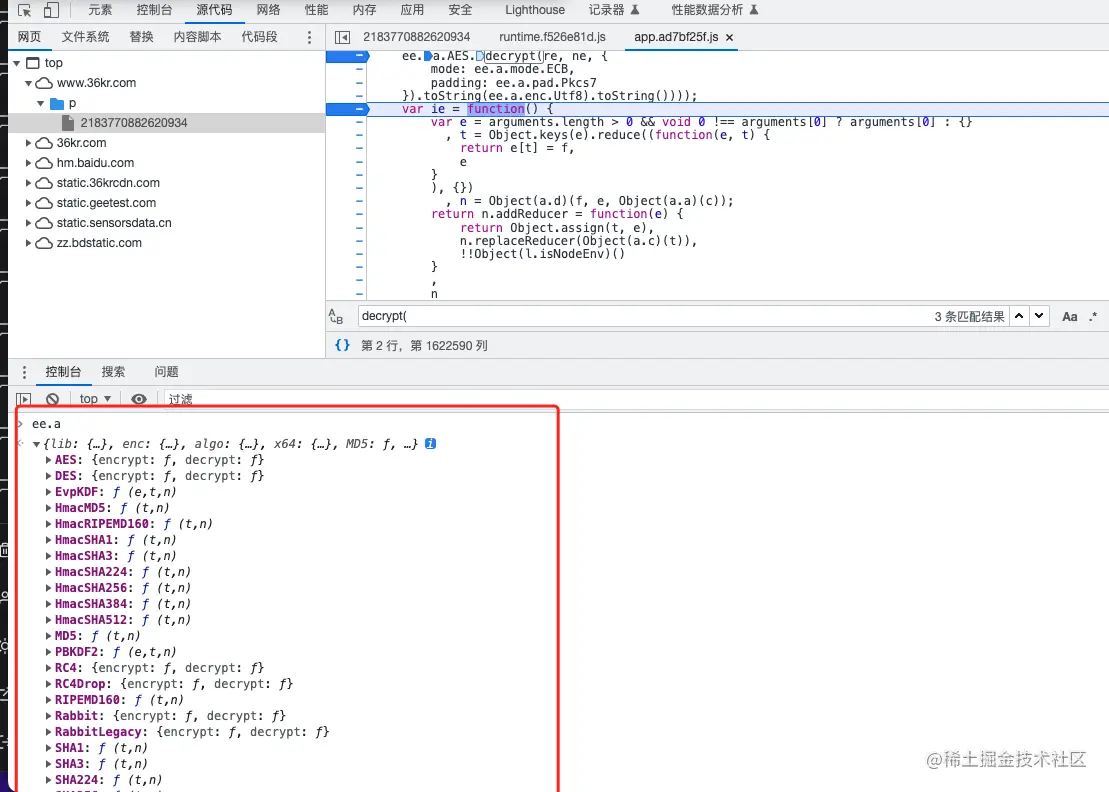Select the 文件系统 sub-tab

(85, 37)
